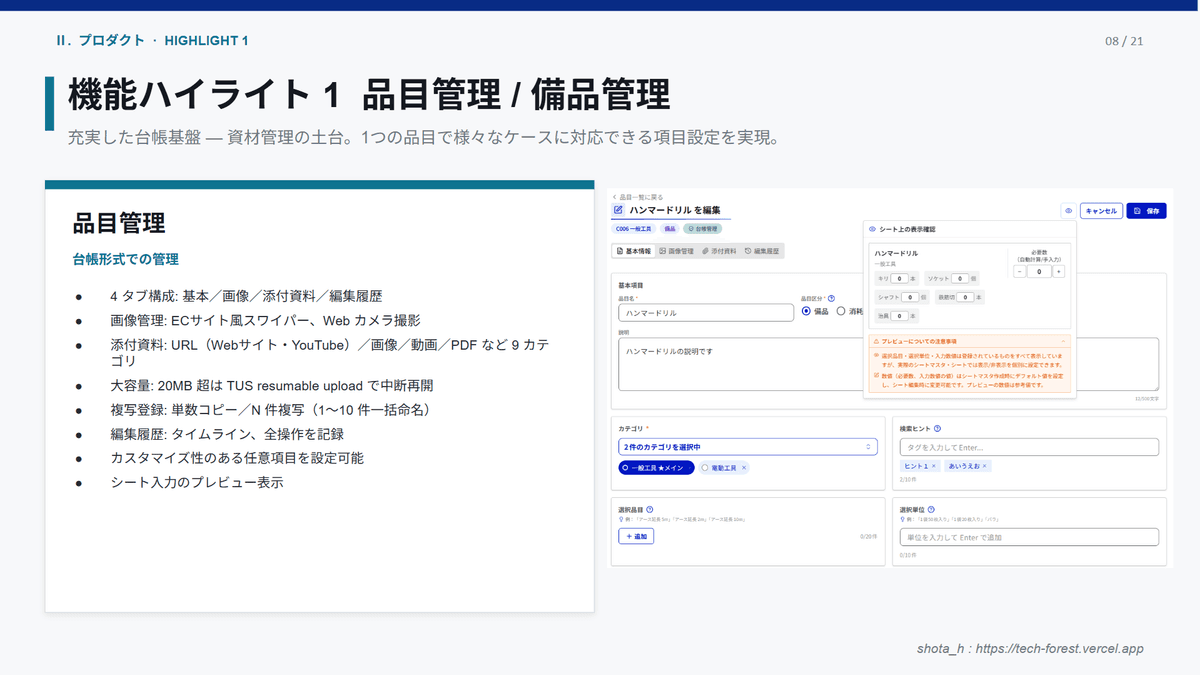This screenshot has width=1200, height=675.
Task: Click the help icon next to 選択品目
Action: (x=650, y=509)
